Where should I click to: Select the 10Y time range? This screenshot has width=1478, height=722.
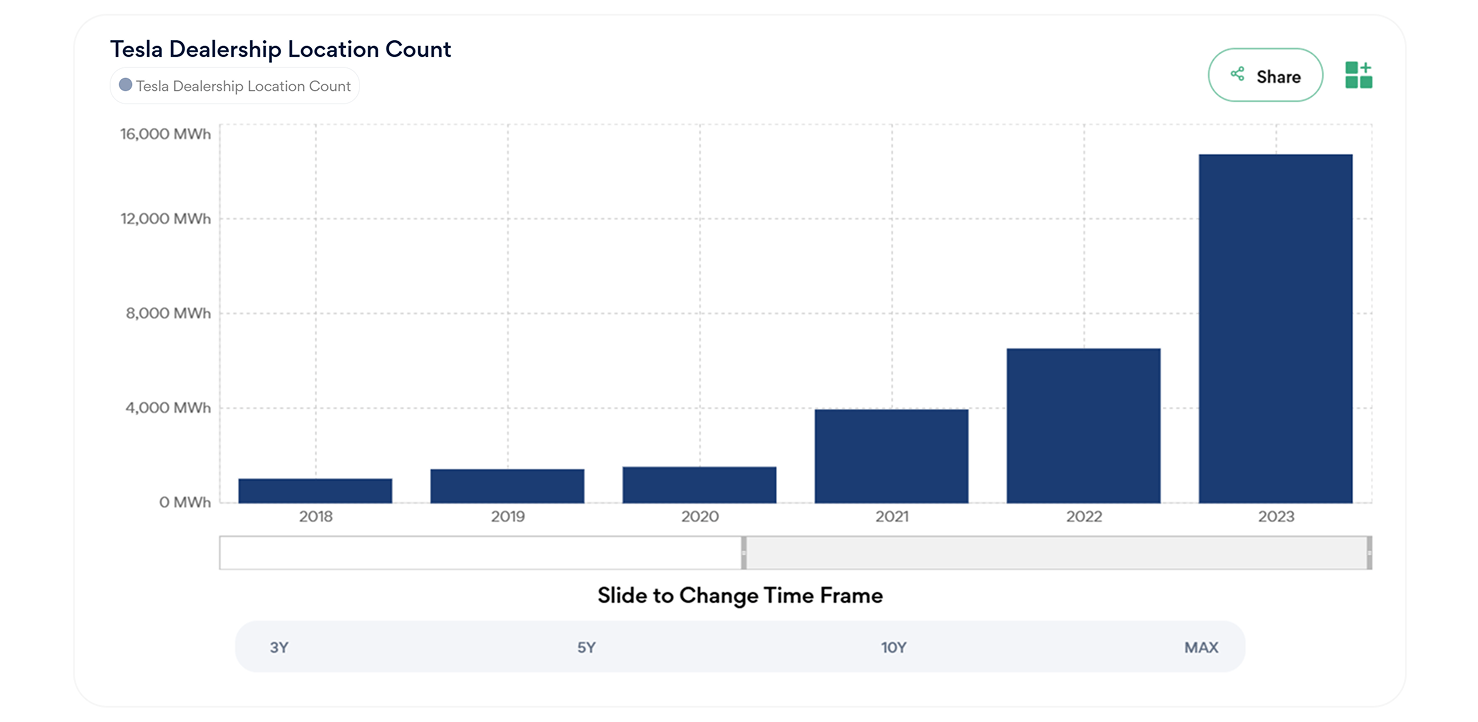[894, 647]
